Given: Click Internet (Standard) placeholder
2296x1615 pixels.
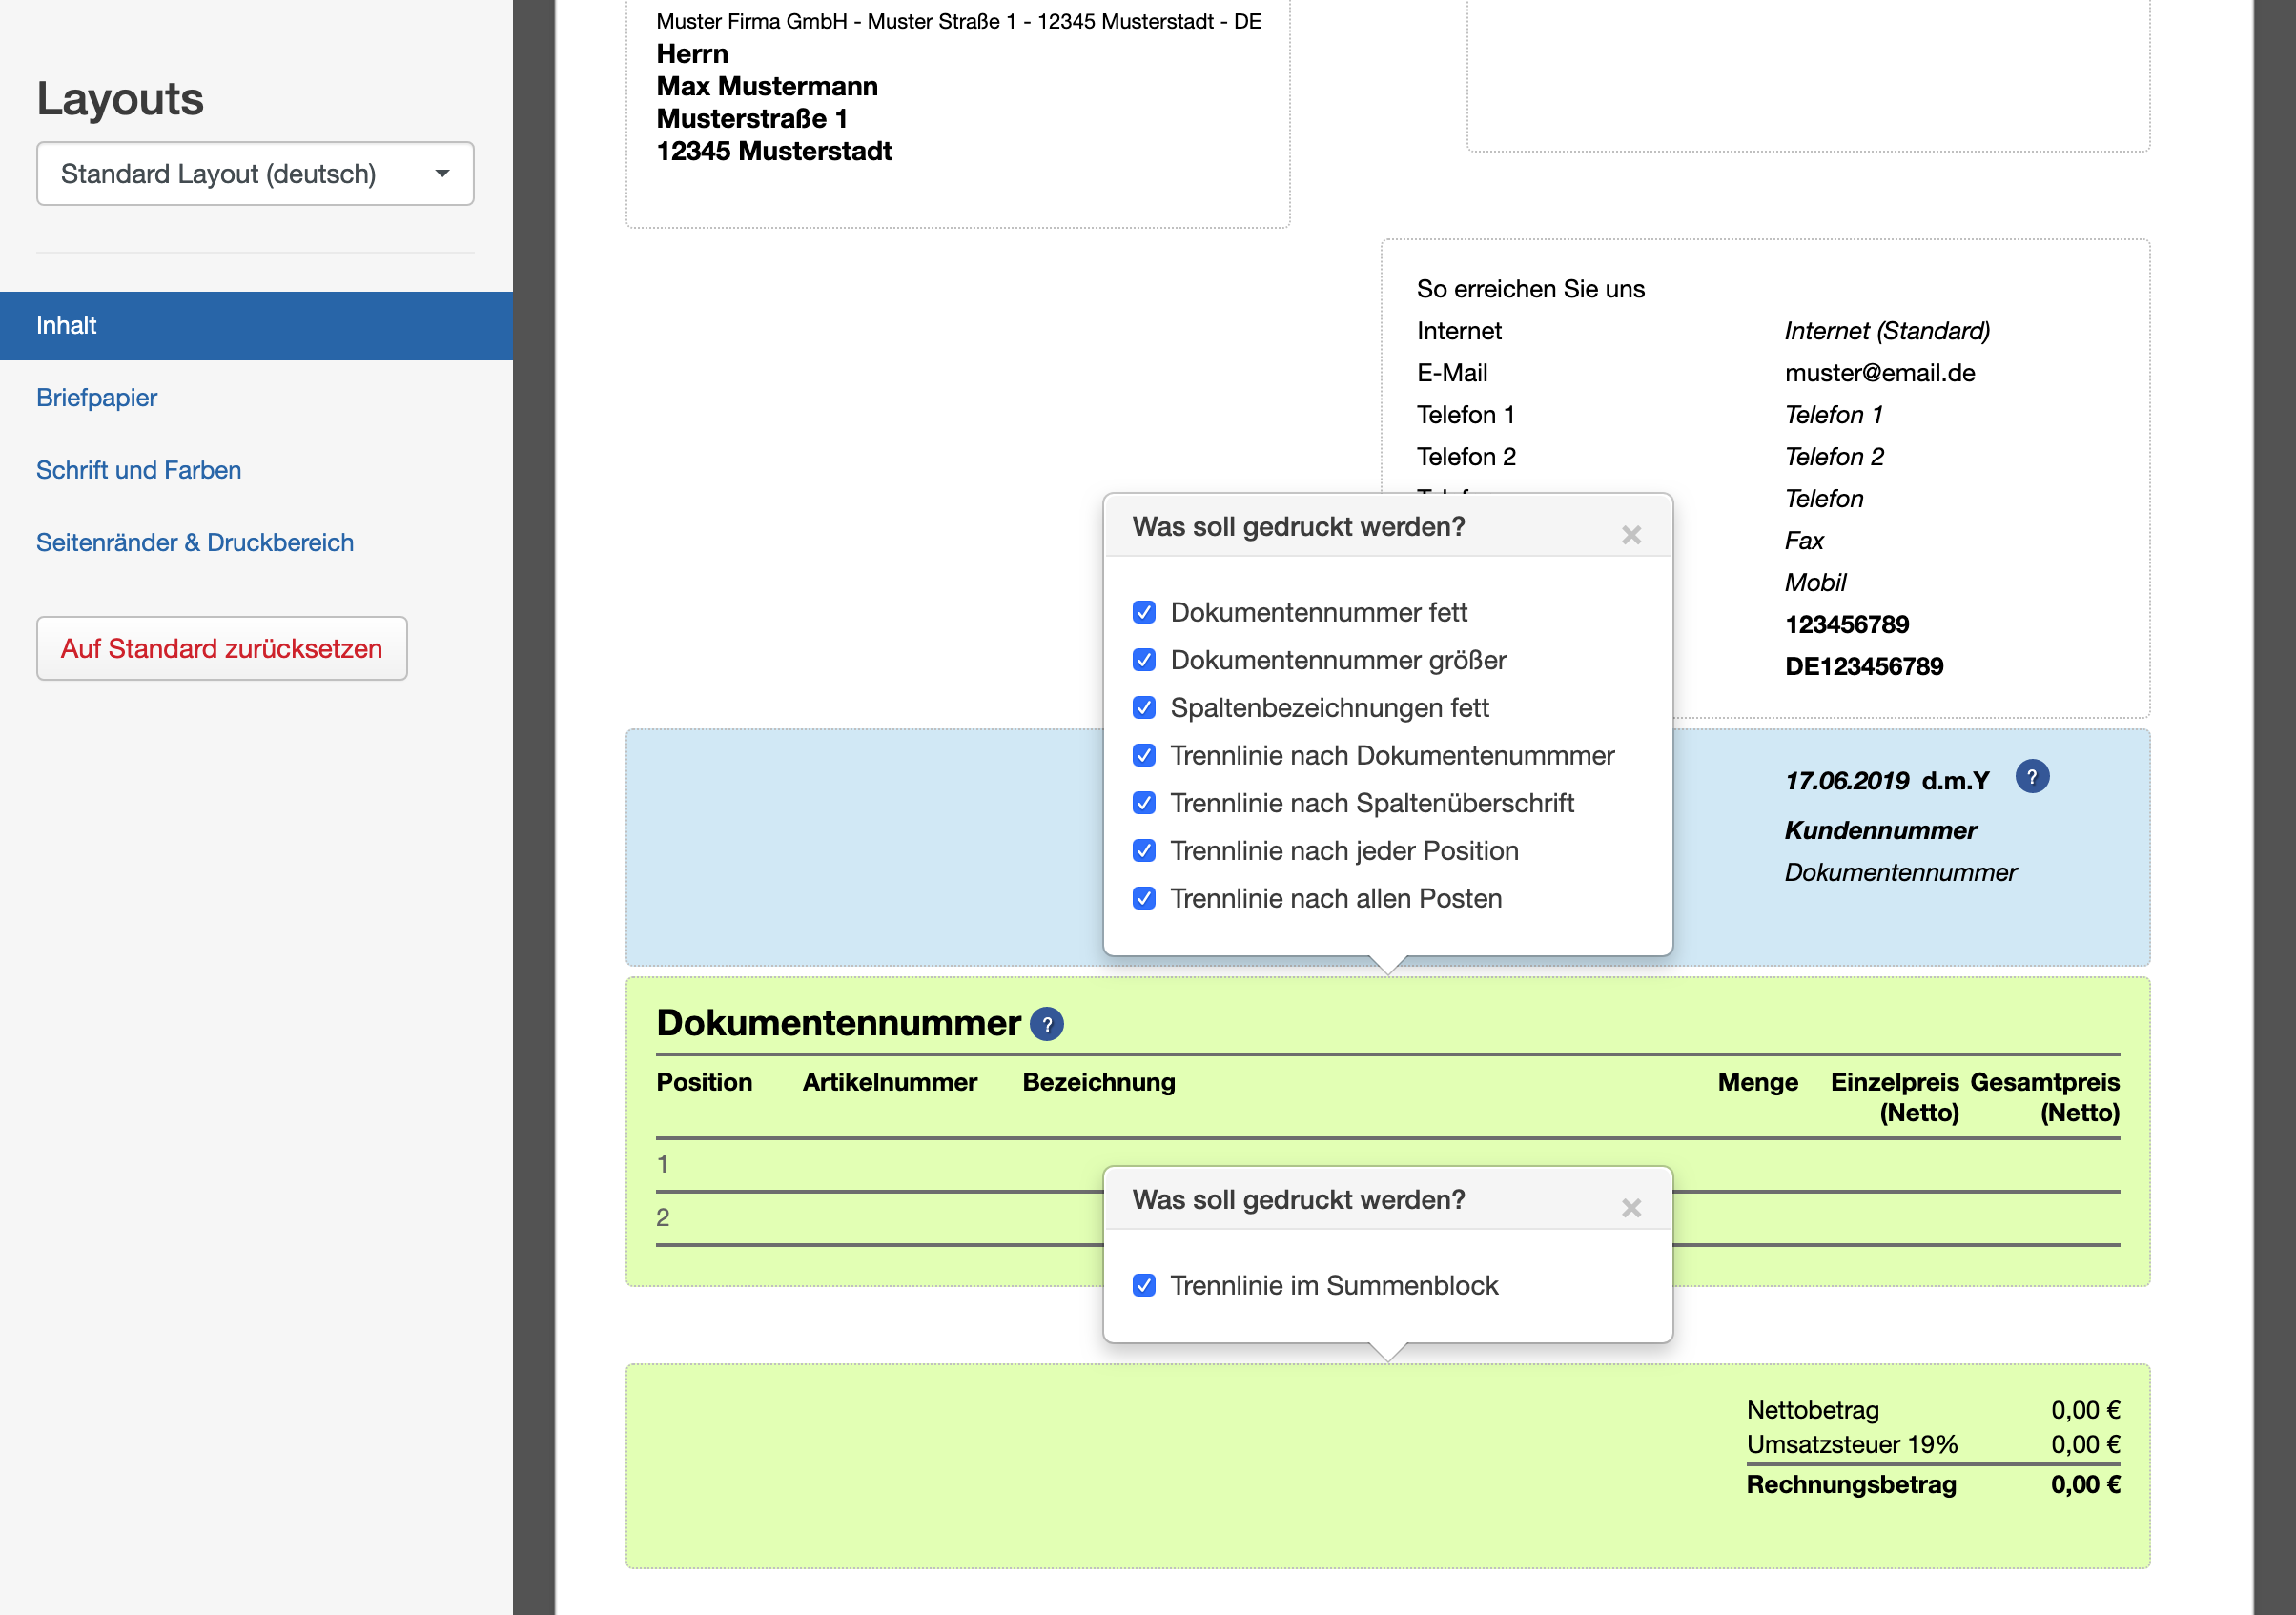Looking at the screenshot, I should coord(1887,331).
